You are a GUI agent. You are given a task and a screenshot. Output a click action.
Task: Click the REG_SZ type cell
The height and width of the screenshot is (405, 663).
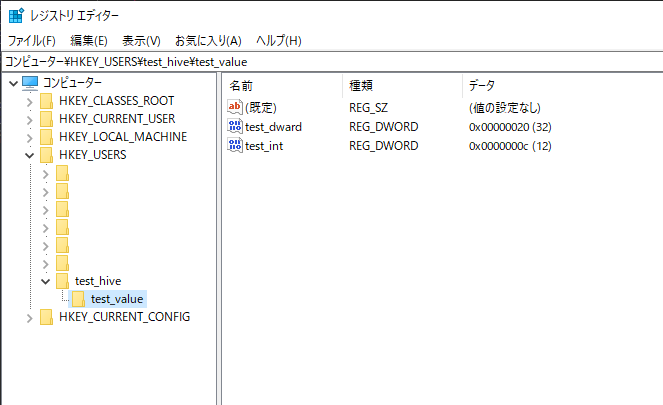click(368, 108)
